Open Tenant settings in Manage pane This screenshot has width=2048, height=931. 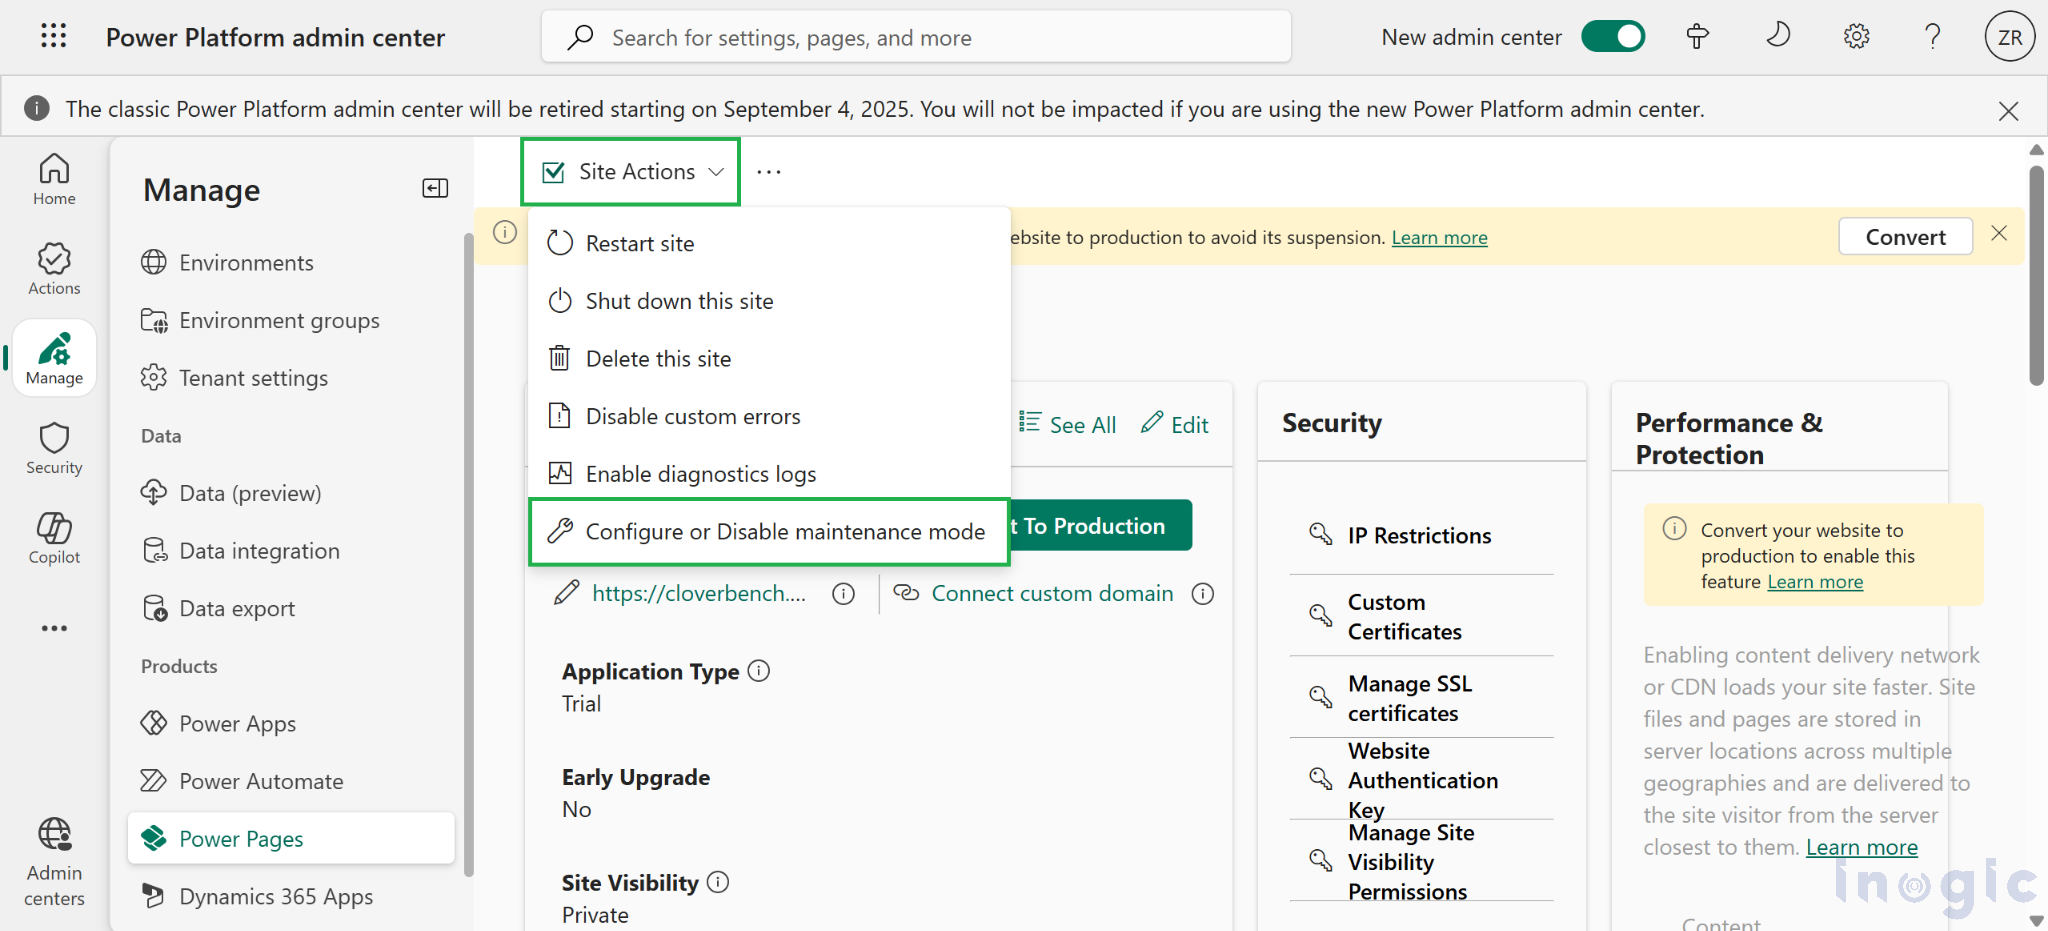coord(290,378)
